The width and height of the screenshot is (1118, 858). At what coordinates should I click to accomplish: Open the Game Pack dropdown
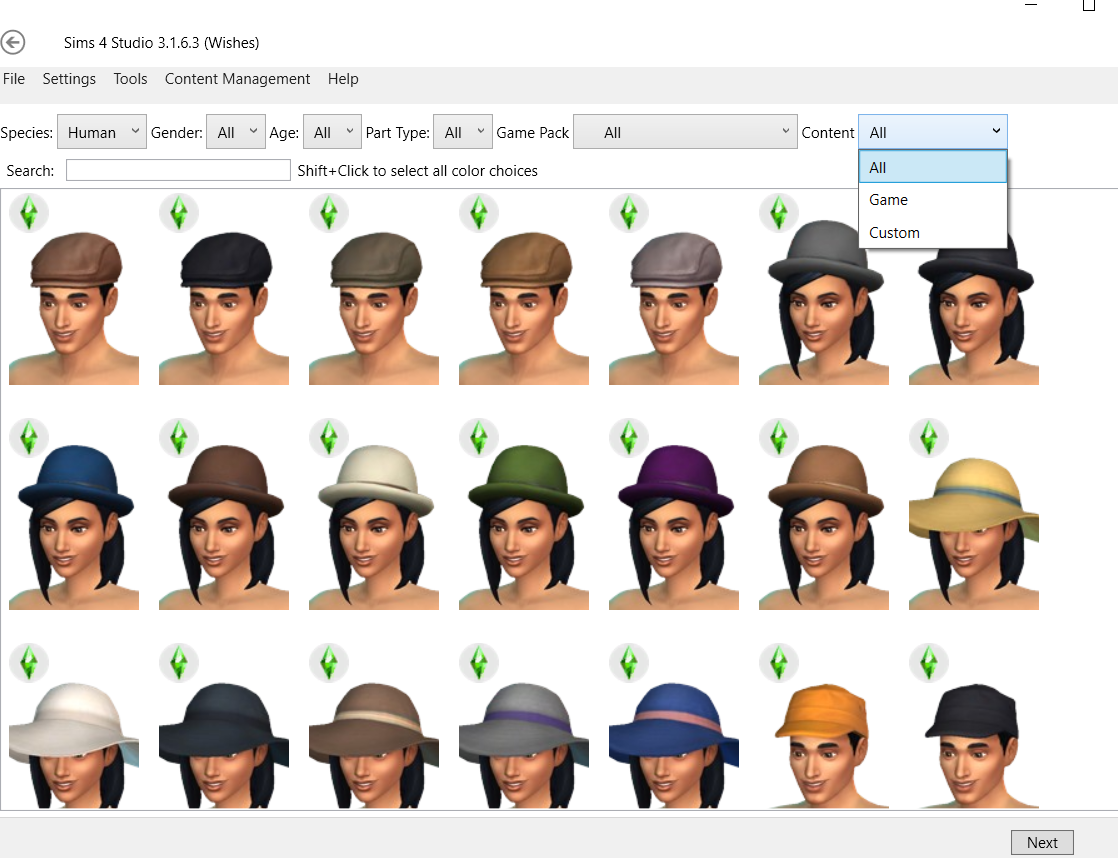pyautogui.click(x=685, y=132)
